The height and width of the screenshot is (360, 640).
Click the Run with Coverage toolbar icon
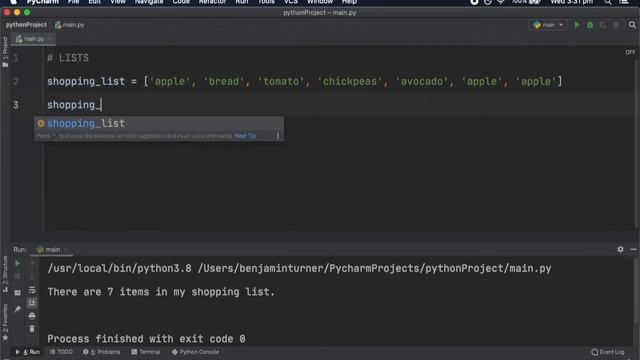pos(603,25)
